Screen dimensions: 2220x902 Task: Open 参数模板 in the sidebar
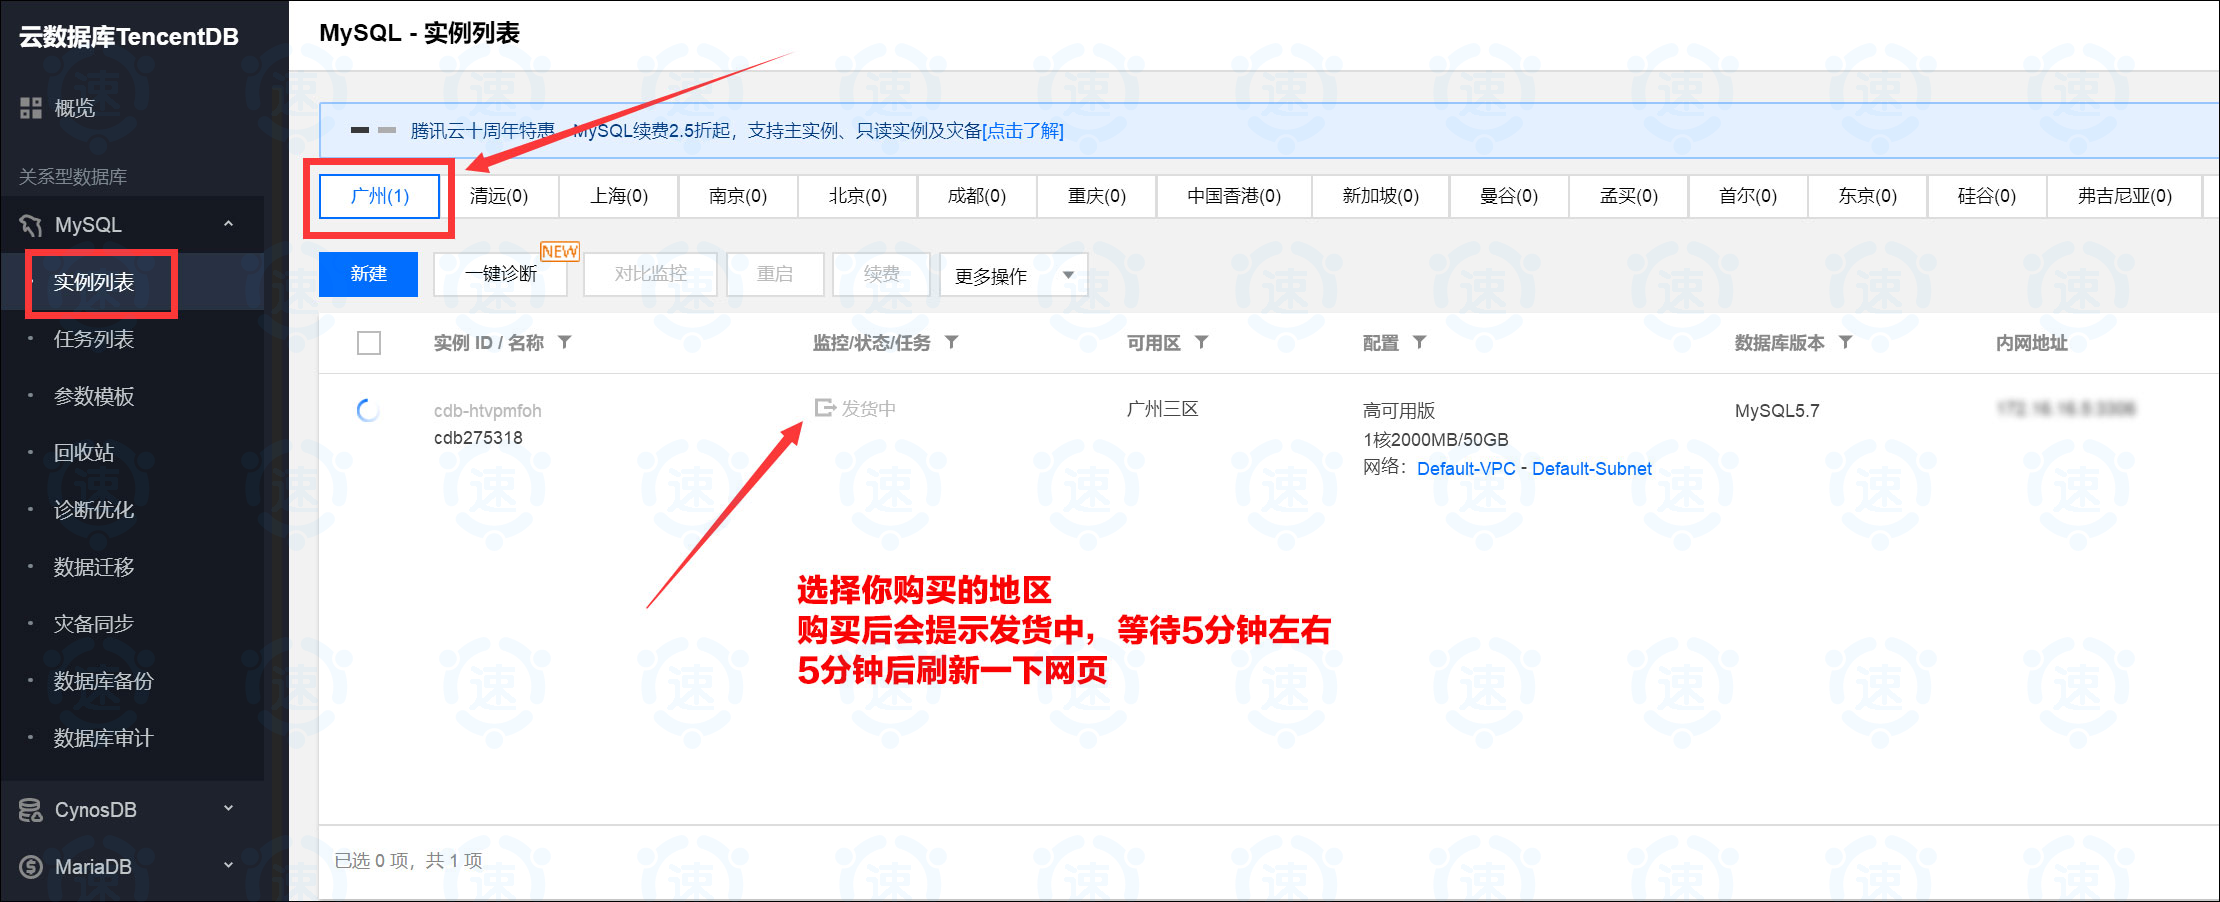click(94, 396)
